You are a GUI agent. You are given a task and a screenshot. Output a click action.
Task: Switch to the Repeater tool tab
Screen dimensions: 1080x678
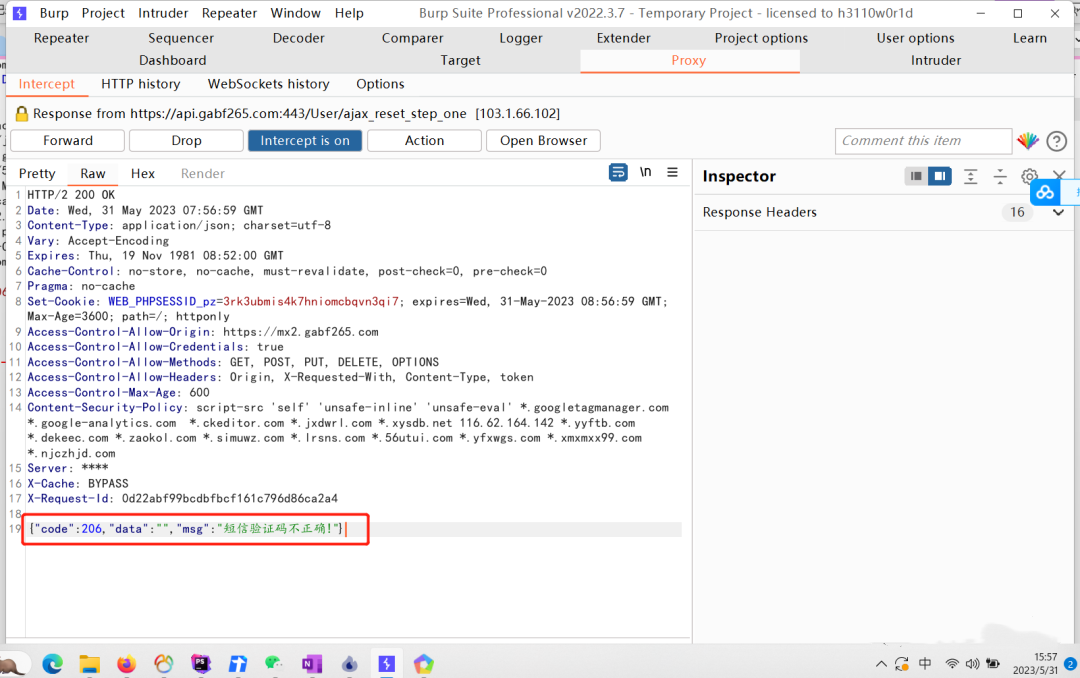click(x=61, y=38)
